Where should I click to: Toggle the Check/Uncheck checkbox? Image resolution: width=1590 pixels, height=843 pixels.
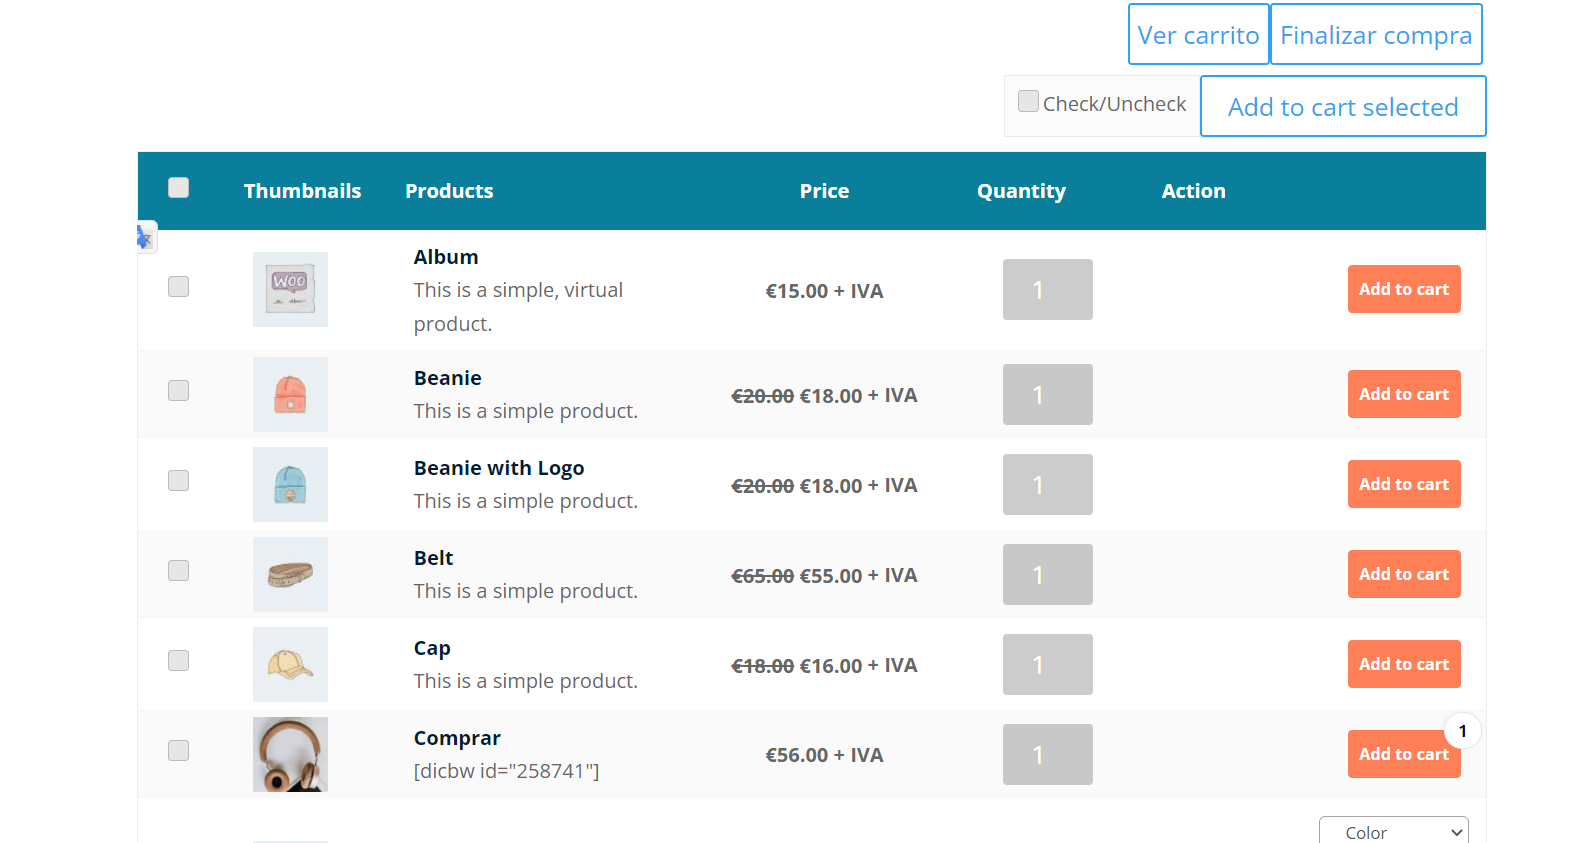1028,101
